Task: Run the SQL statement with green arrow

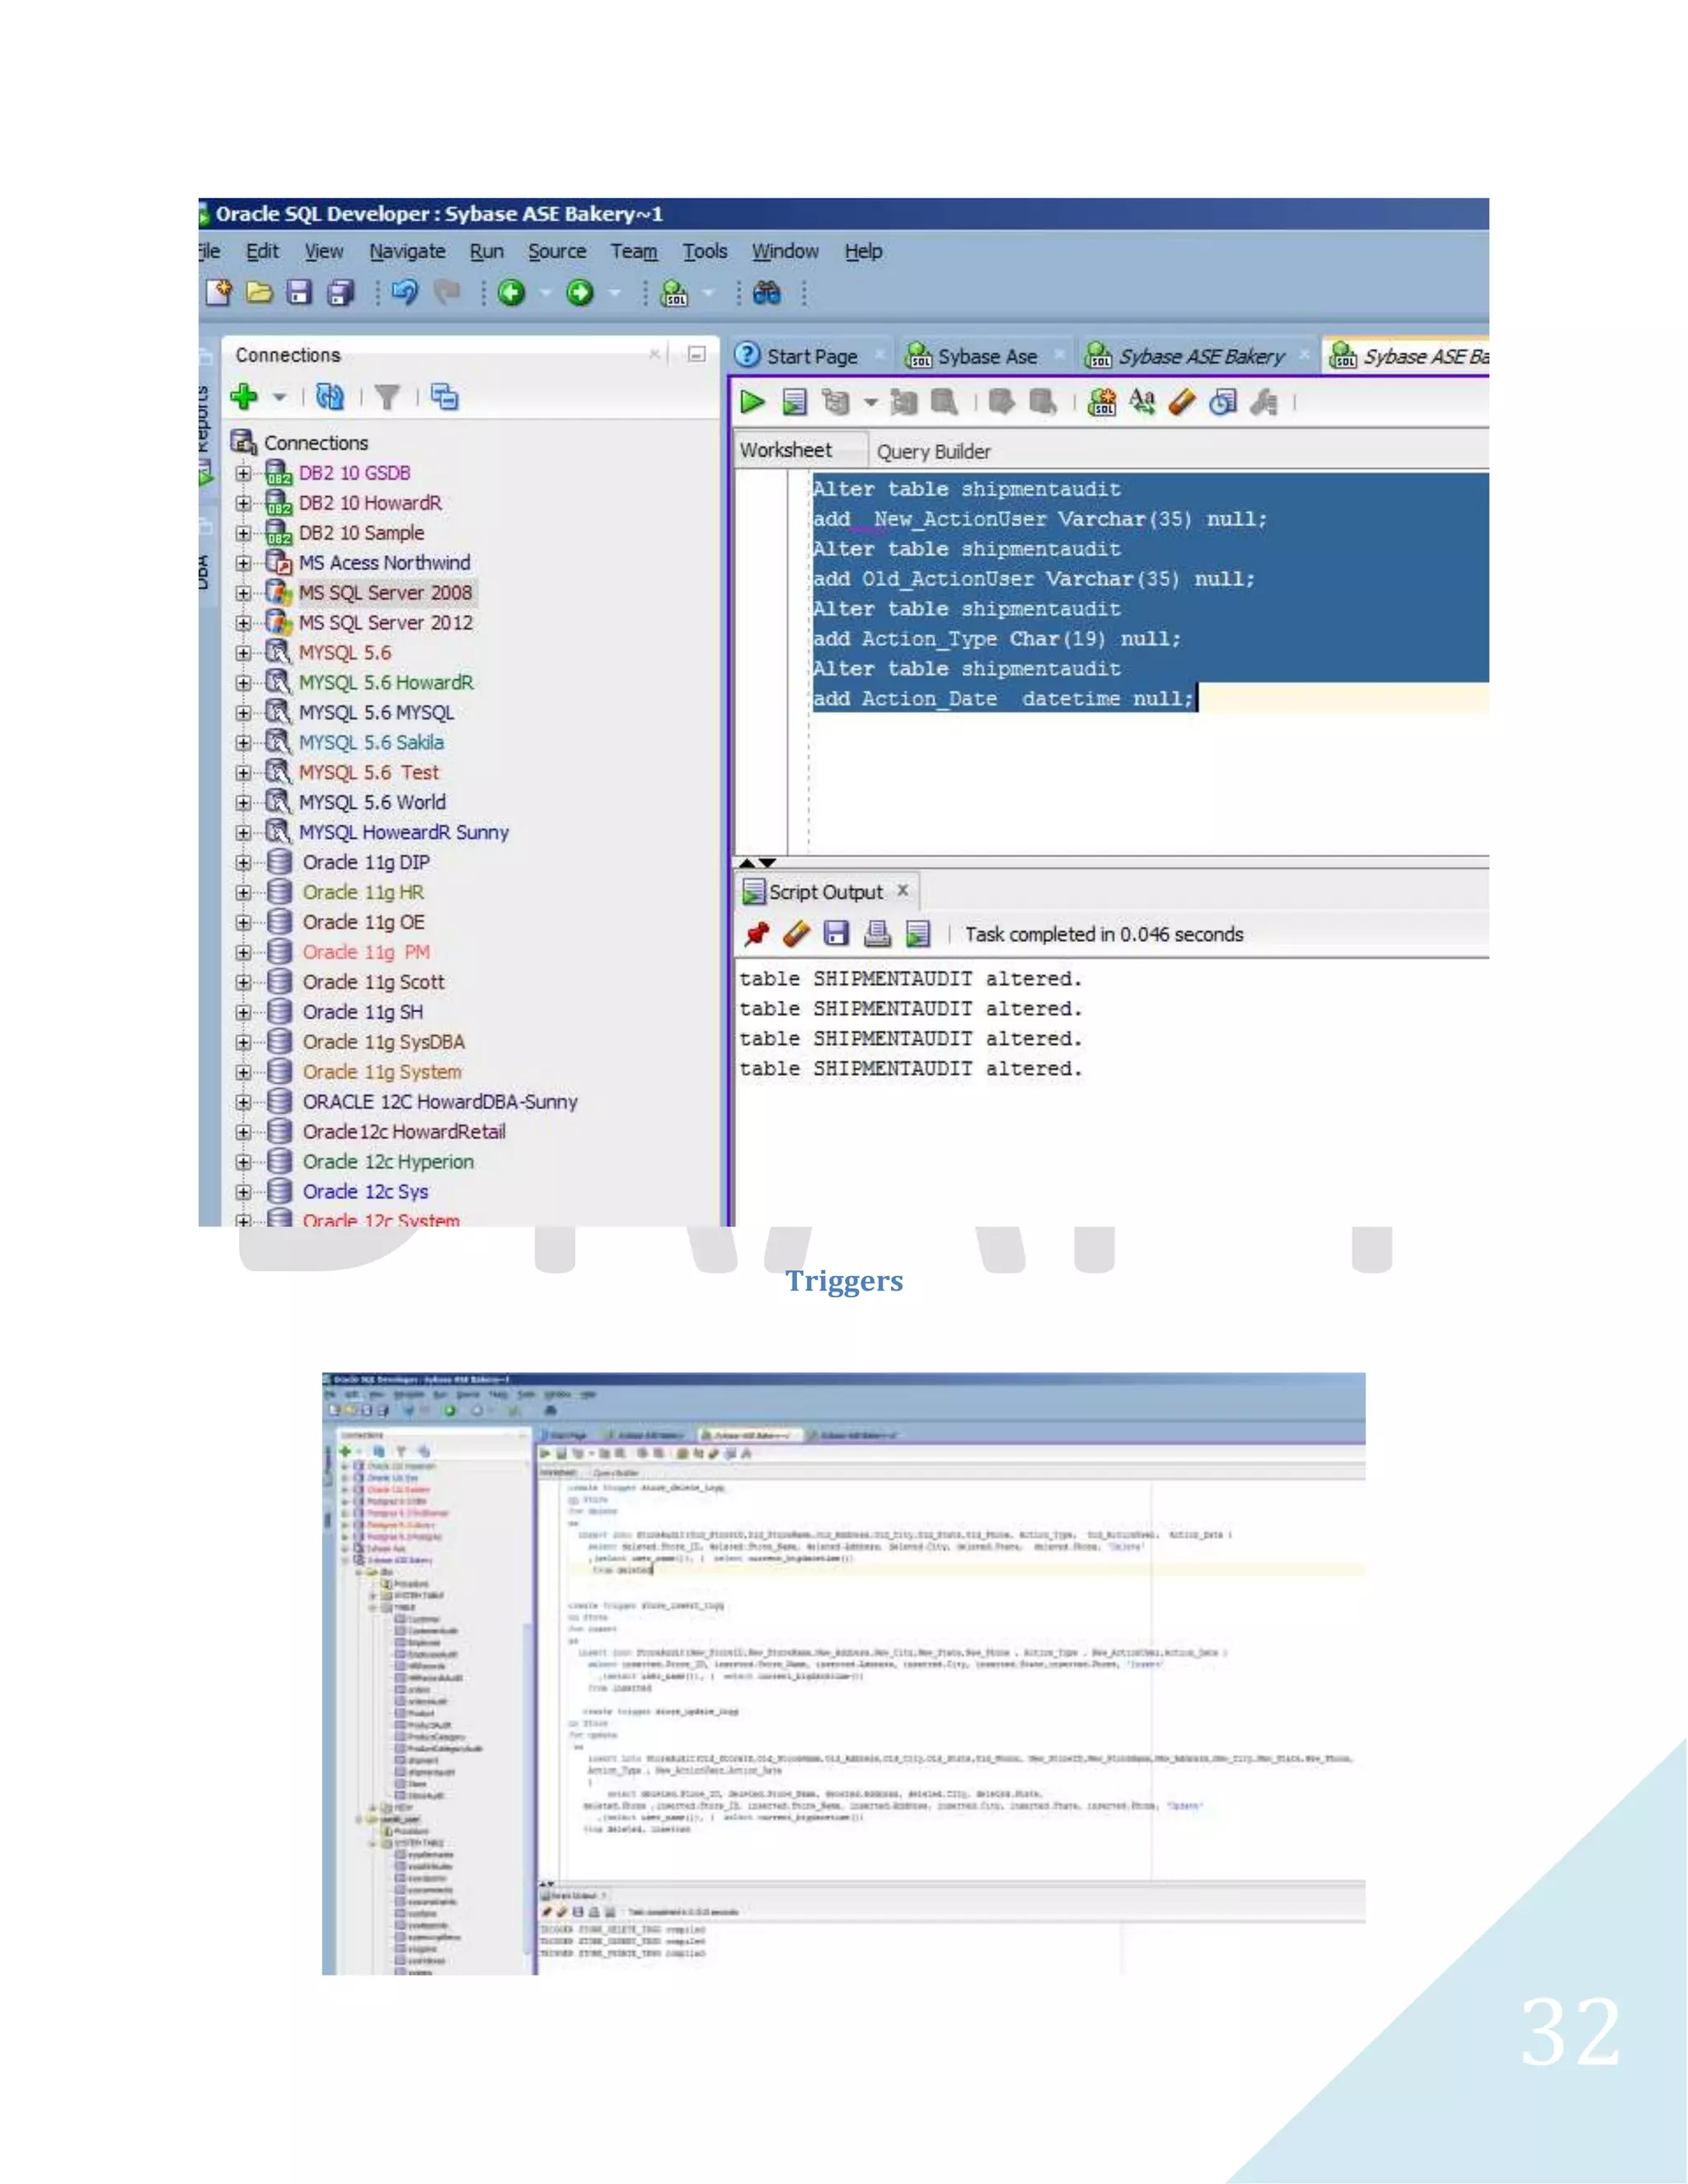Action: (x=752, y=402)
